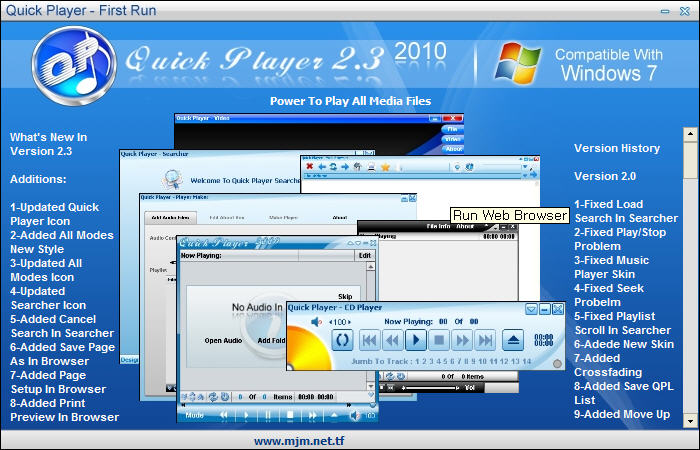
Task: Click the searcher magnifier icon in the Searcher window
Action: 173,179
